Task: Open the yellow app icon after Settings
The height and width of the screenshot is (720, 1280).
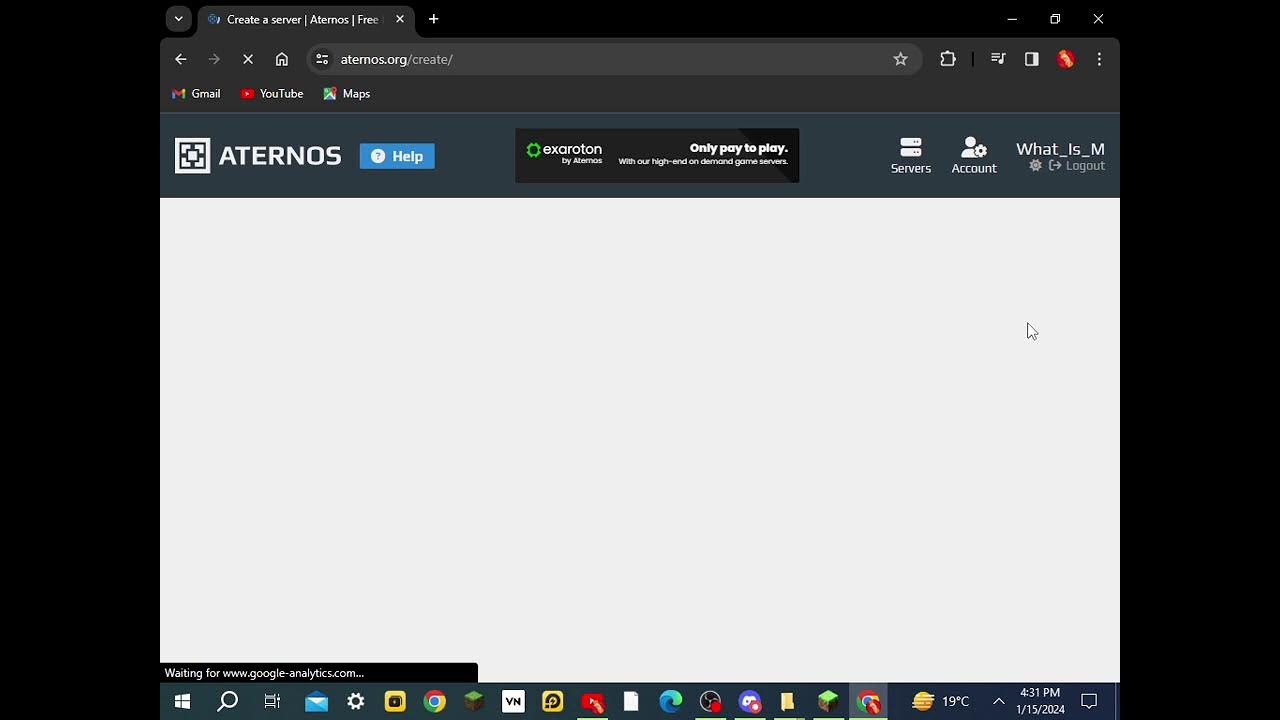Action: pos(395,702)
